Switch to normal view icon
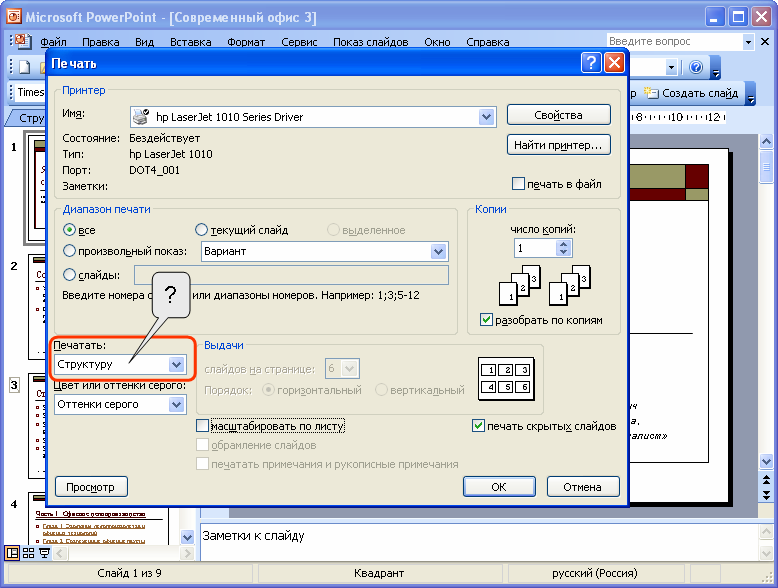The image size is (778, 588). tap(12, 553)
